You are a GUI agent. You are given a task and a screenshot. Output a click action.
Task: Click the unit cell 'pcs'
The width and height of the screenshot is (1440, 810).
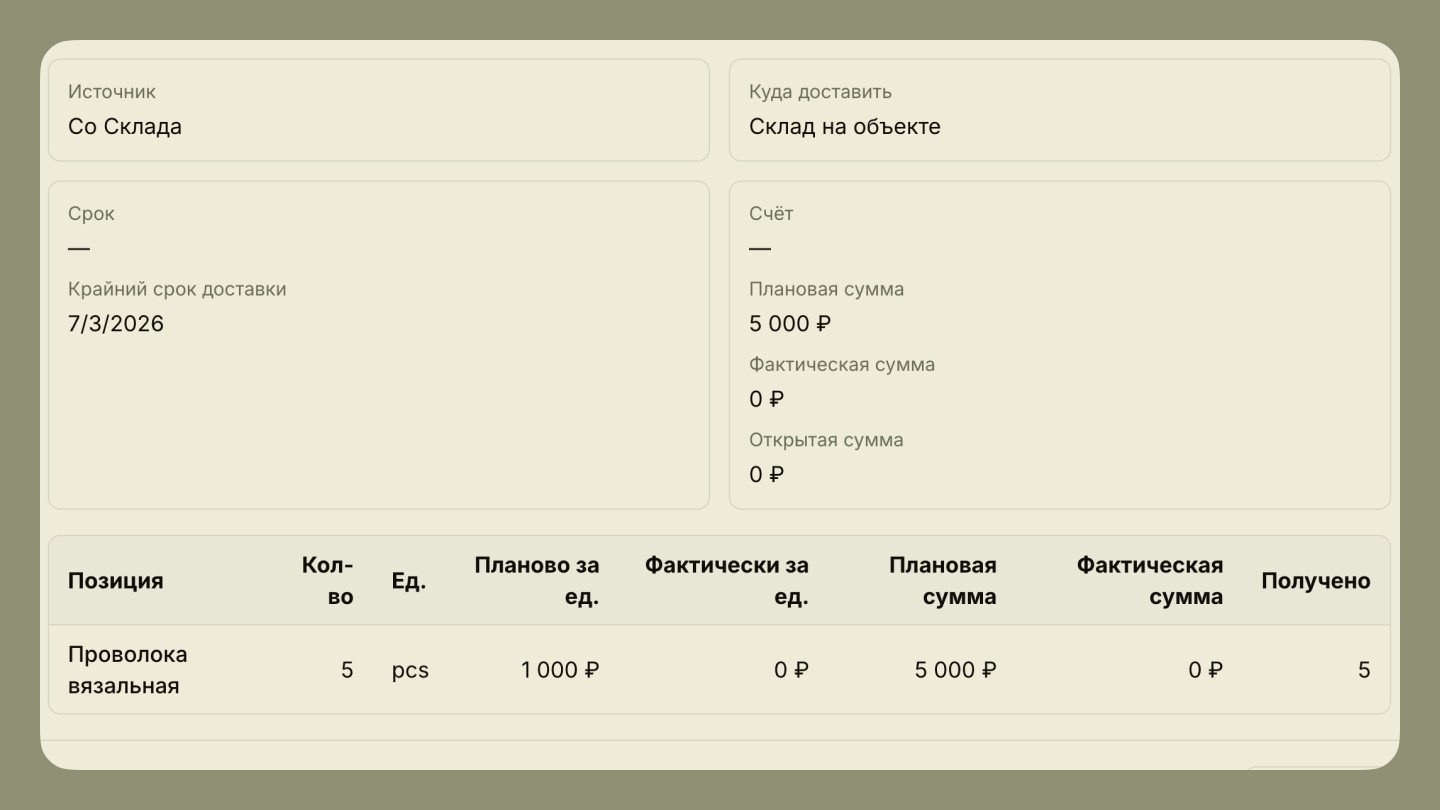click(x=410, y=670)
